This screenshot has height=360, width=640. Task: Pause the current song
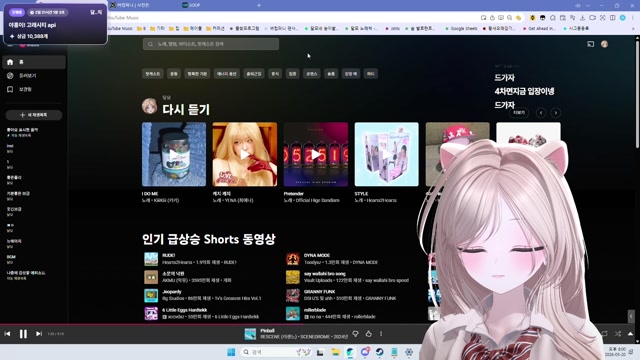(x=23, y=334)
